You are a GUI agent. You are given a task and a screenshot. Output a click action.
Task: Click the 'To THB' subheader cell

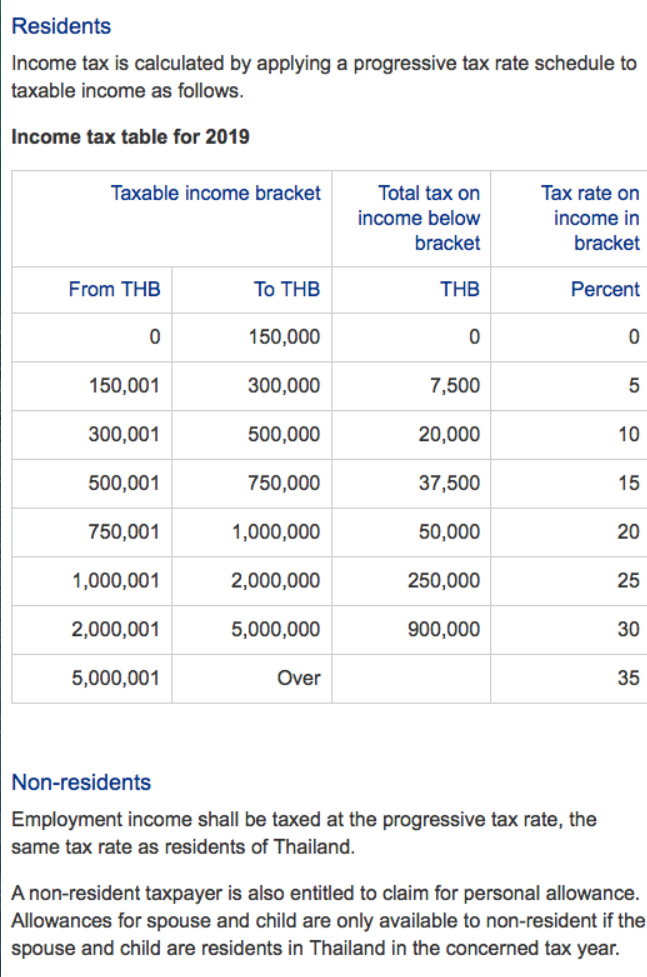(287, 289)
